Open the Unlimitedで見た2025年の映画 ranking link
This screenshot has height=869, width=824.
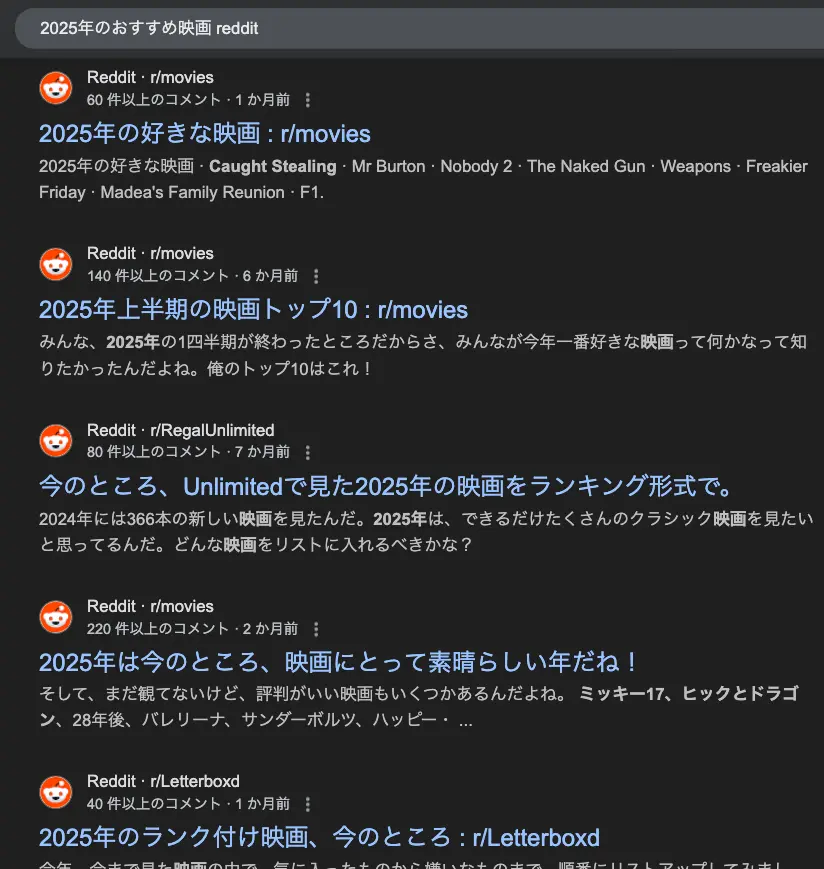click(386, 486)
